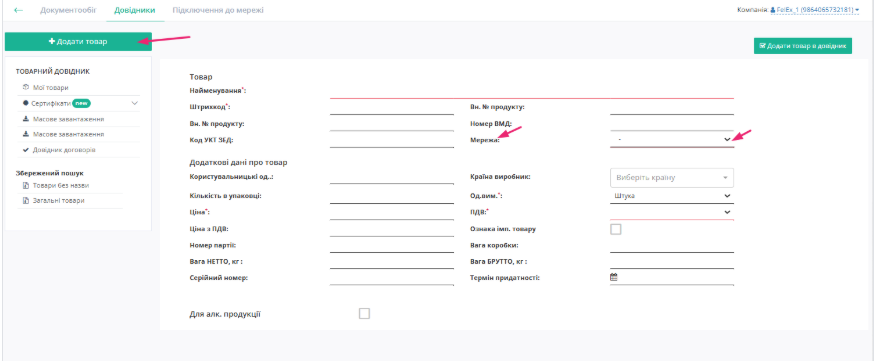Click the Збережений пошук heading
The width and height of the screenshot is (875, 361).
(50, 173)
